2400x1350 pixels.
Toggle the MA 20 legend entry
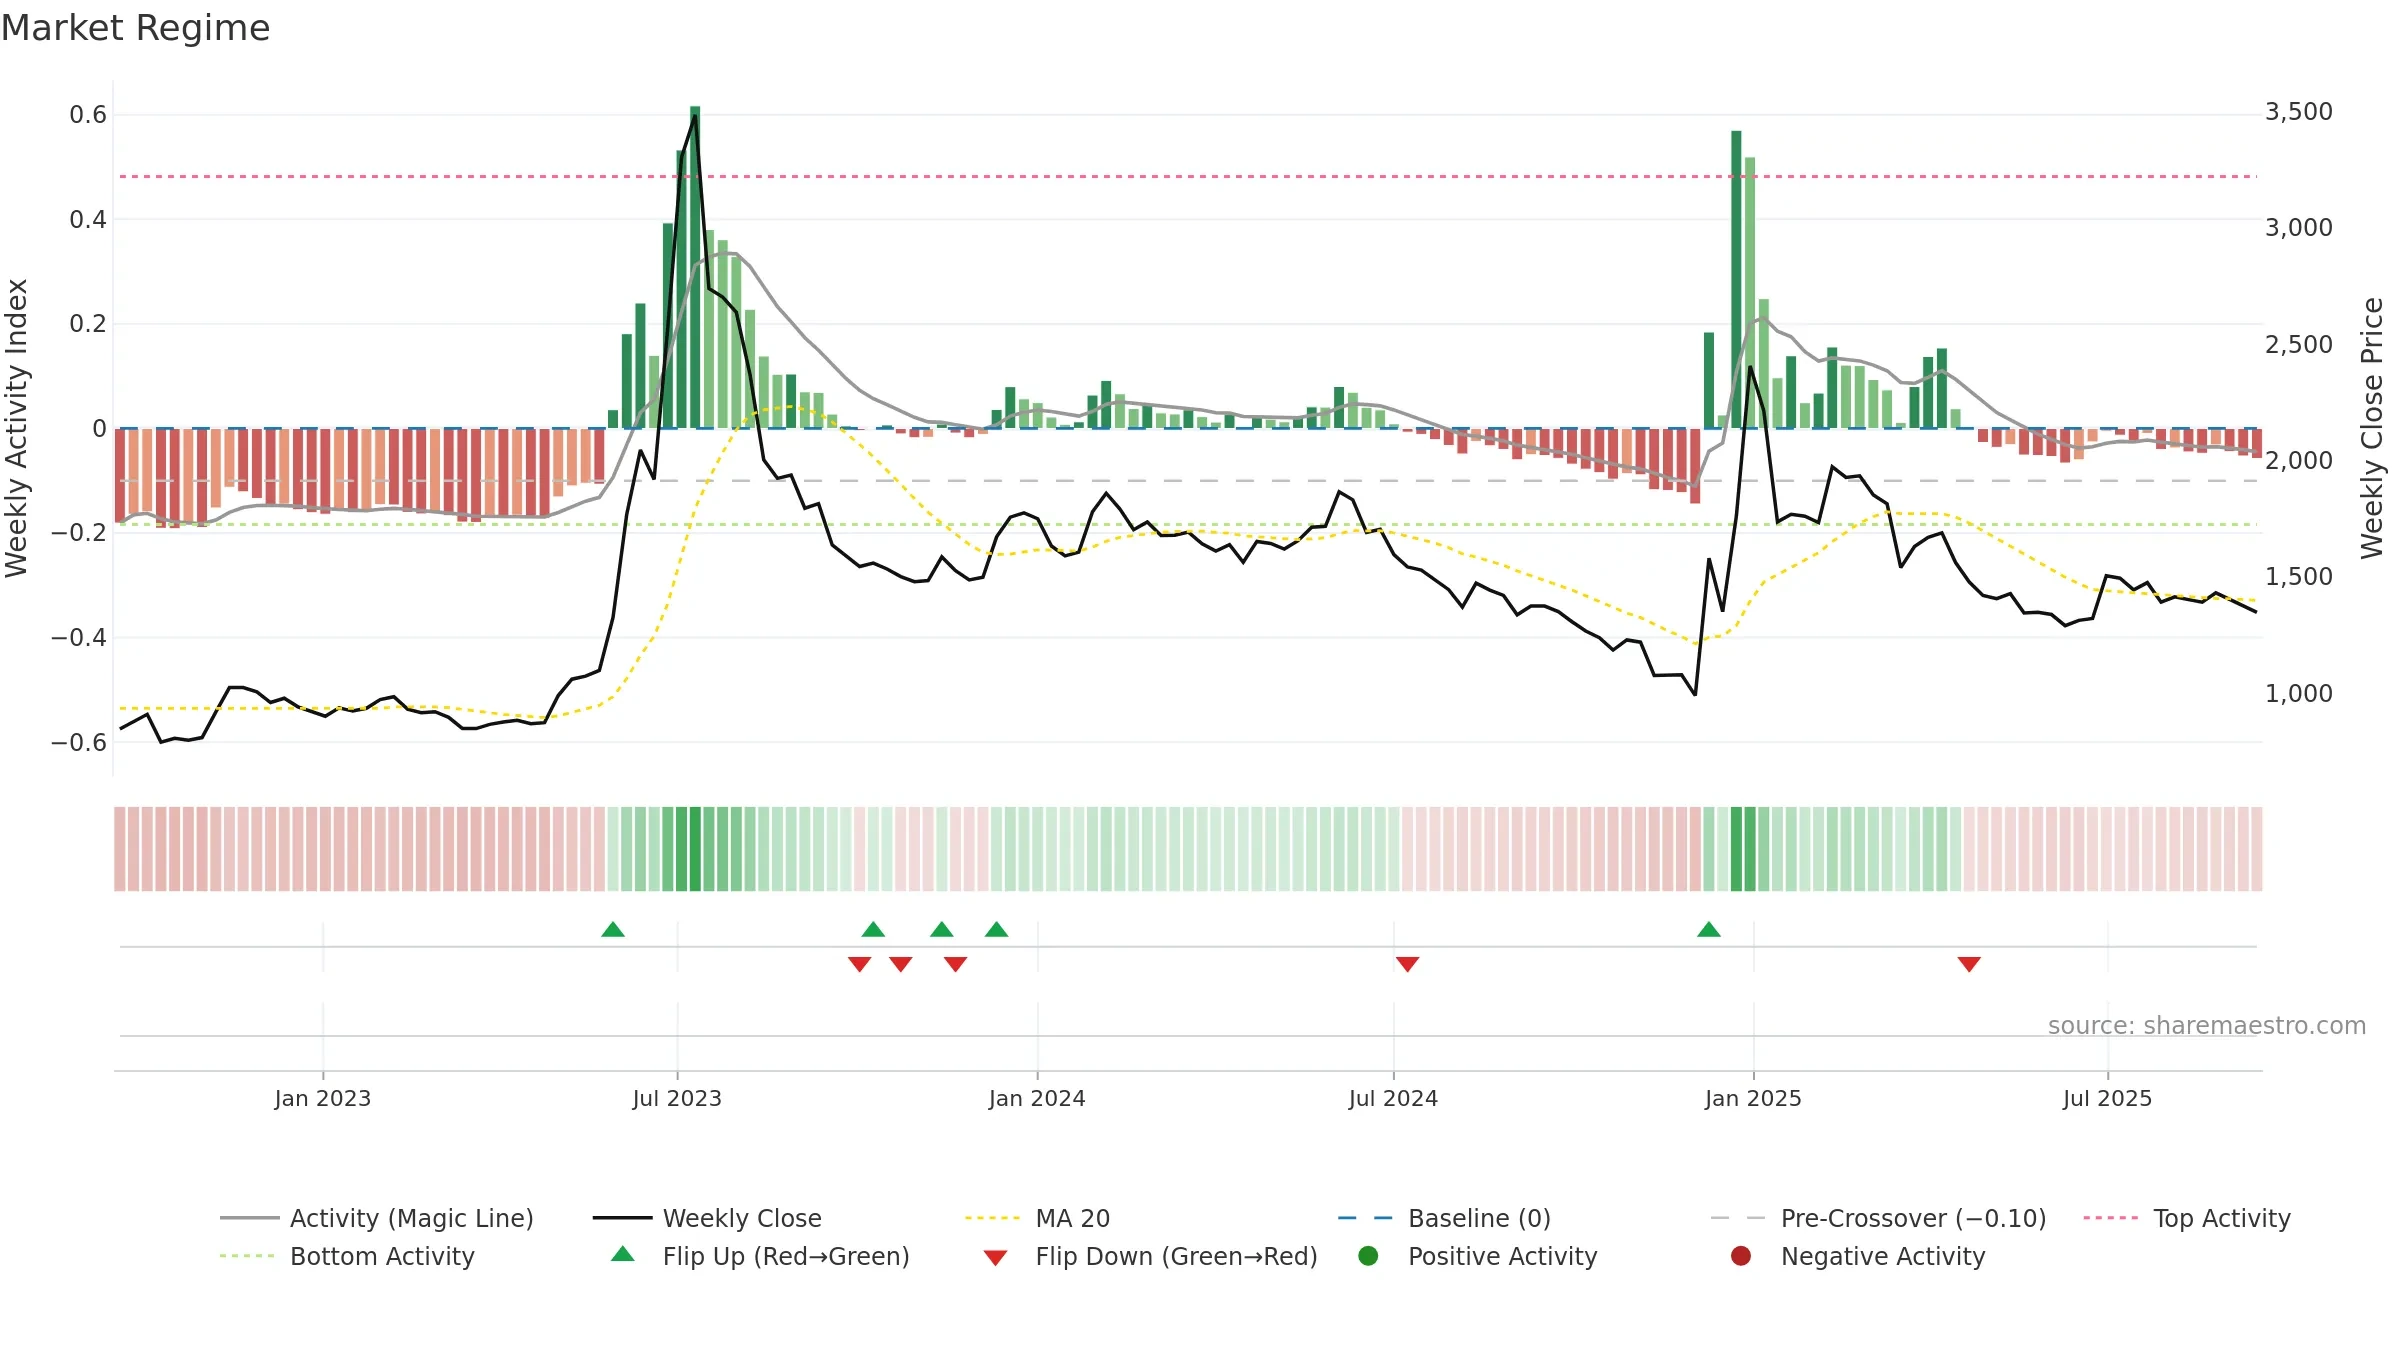tap(1038, 1218)
